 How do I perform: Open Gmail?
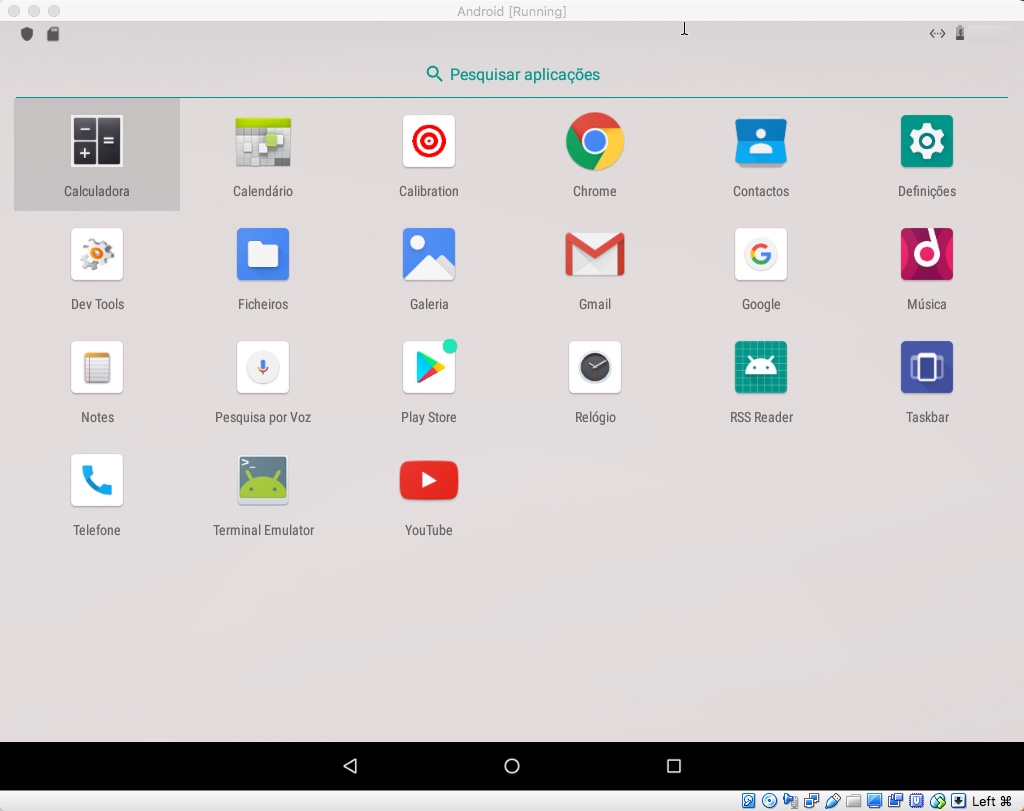click(594, 254)
